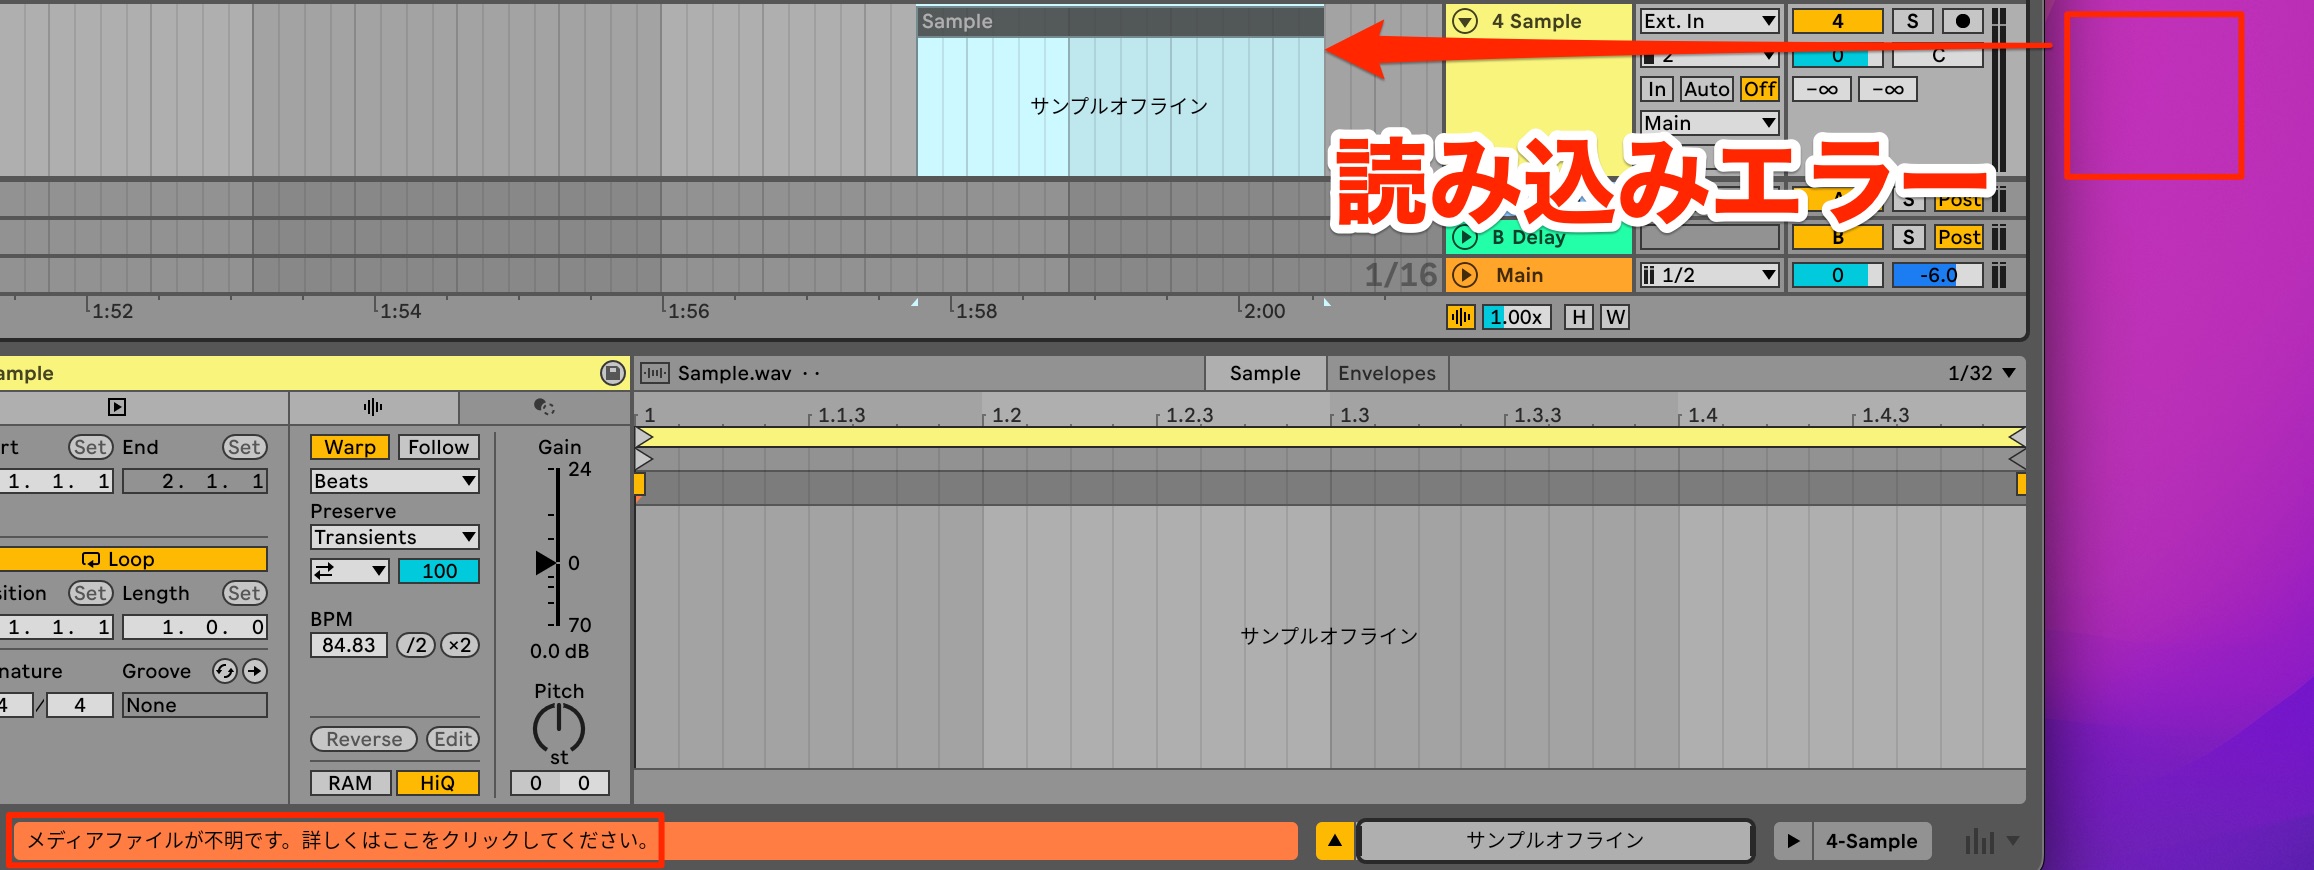Screen dimensions: 2314x870
Task: Click the W optimize width button
Action: 1615,317
